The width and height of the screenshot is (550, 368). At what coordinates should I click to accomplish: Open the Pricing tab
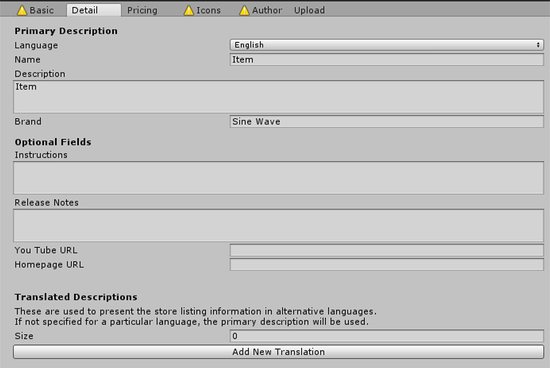(142, 10)
